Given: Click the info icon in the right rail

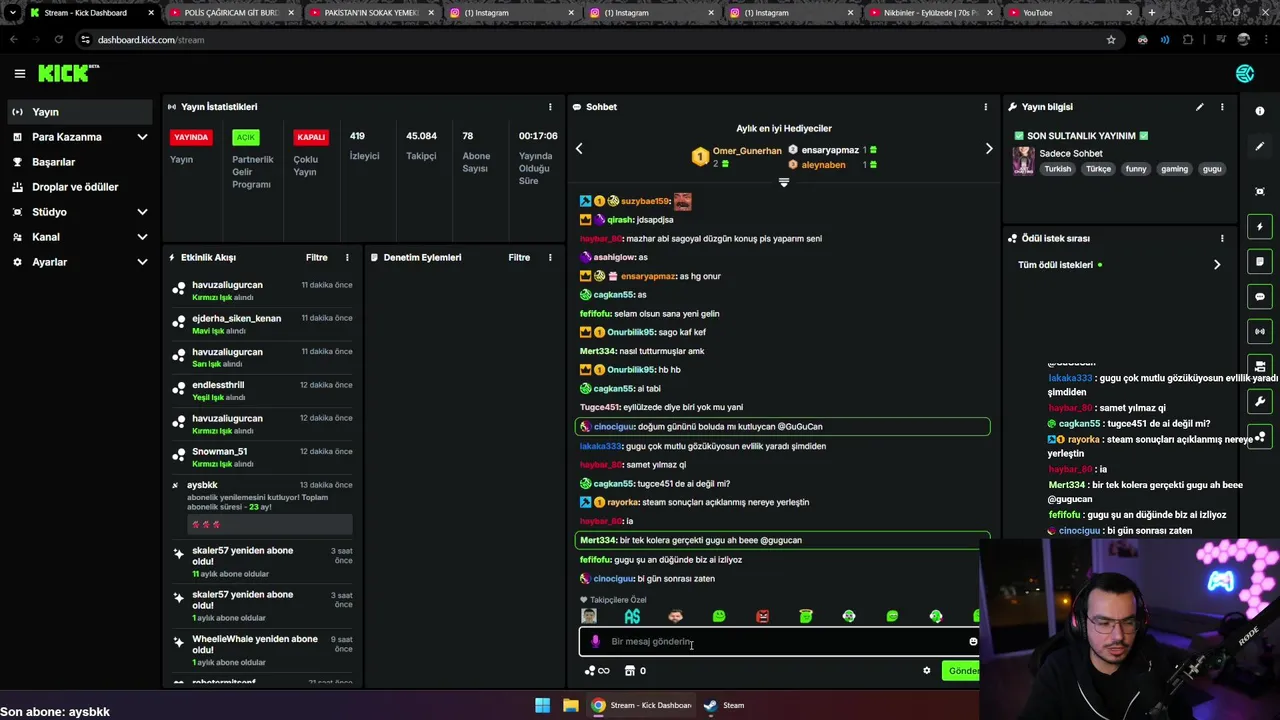Looking at the screenshot, I should pyautogui.click(x=1260, y=111).
